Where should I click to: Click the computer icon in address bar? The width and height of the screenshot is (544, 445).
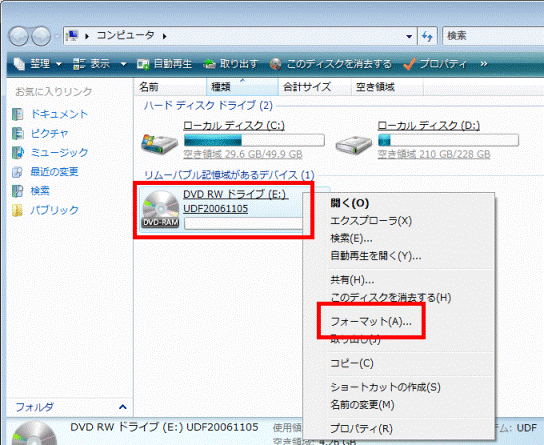(x=72, y=36)
